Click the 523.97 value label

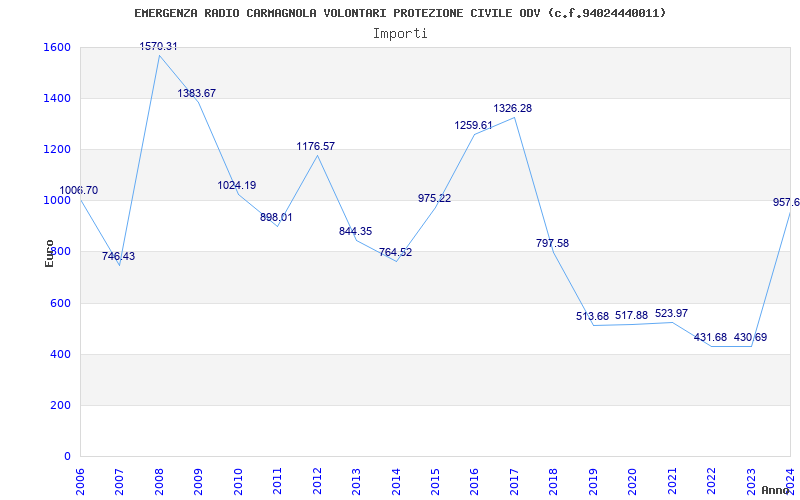671,313
